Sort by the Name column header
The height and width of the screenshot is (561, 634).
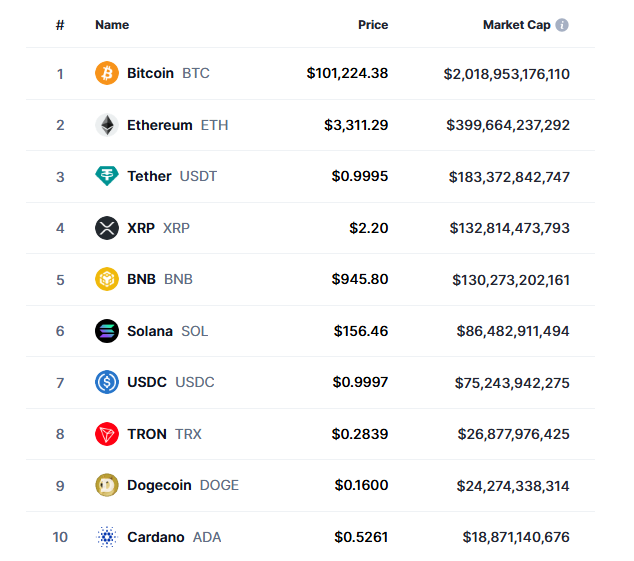[x=112, y=25]
